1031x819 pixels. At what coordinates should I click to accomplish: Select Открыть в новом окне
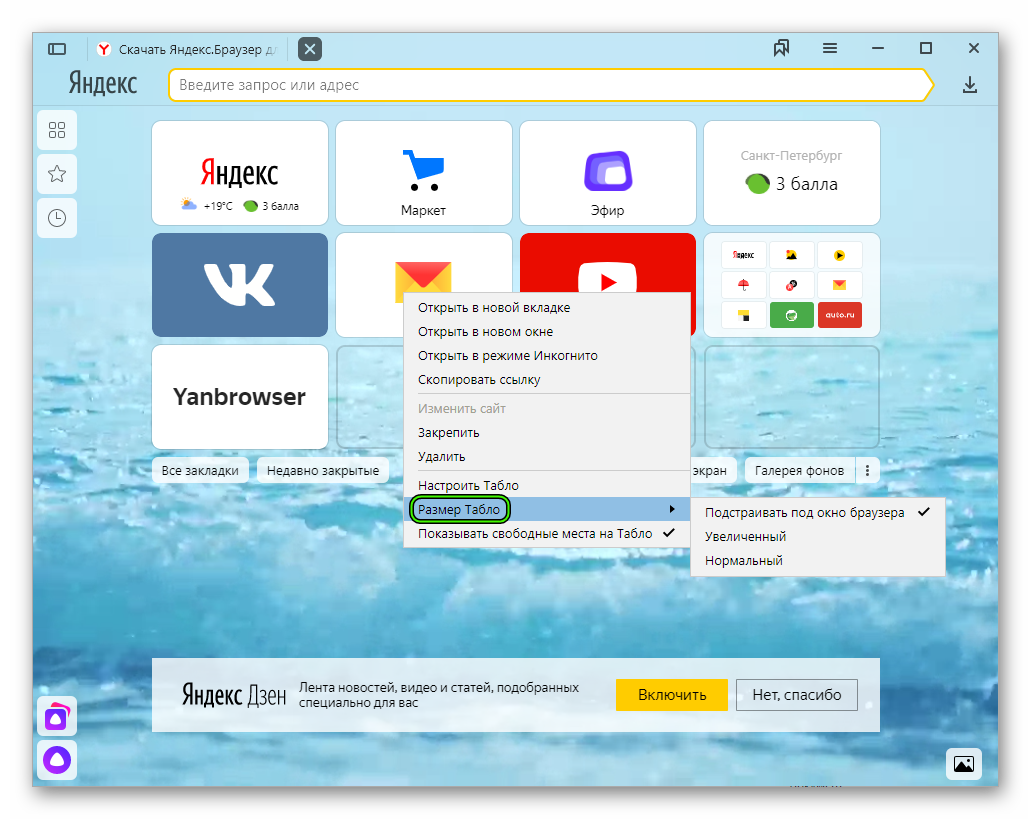[x=546, y=332]
